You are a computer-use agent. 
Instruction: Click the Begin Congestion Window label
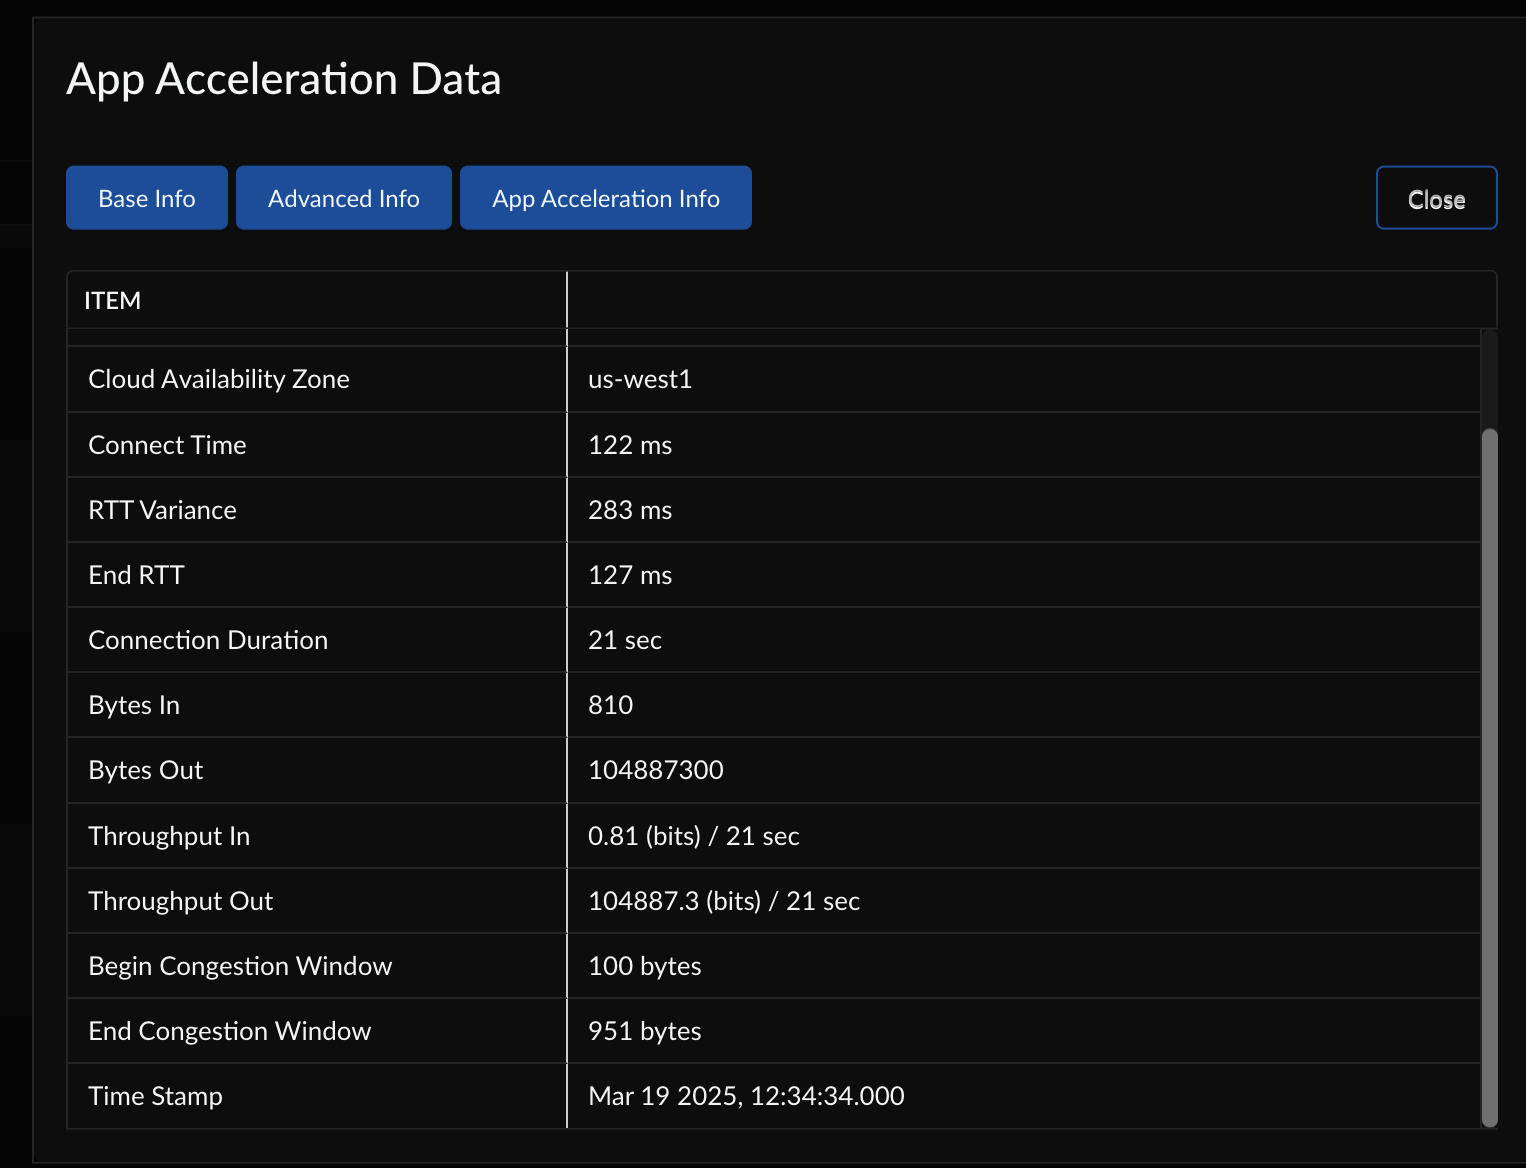(240, 966)
